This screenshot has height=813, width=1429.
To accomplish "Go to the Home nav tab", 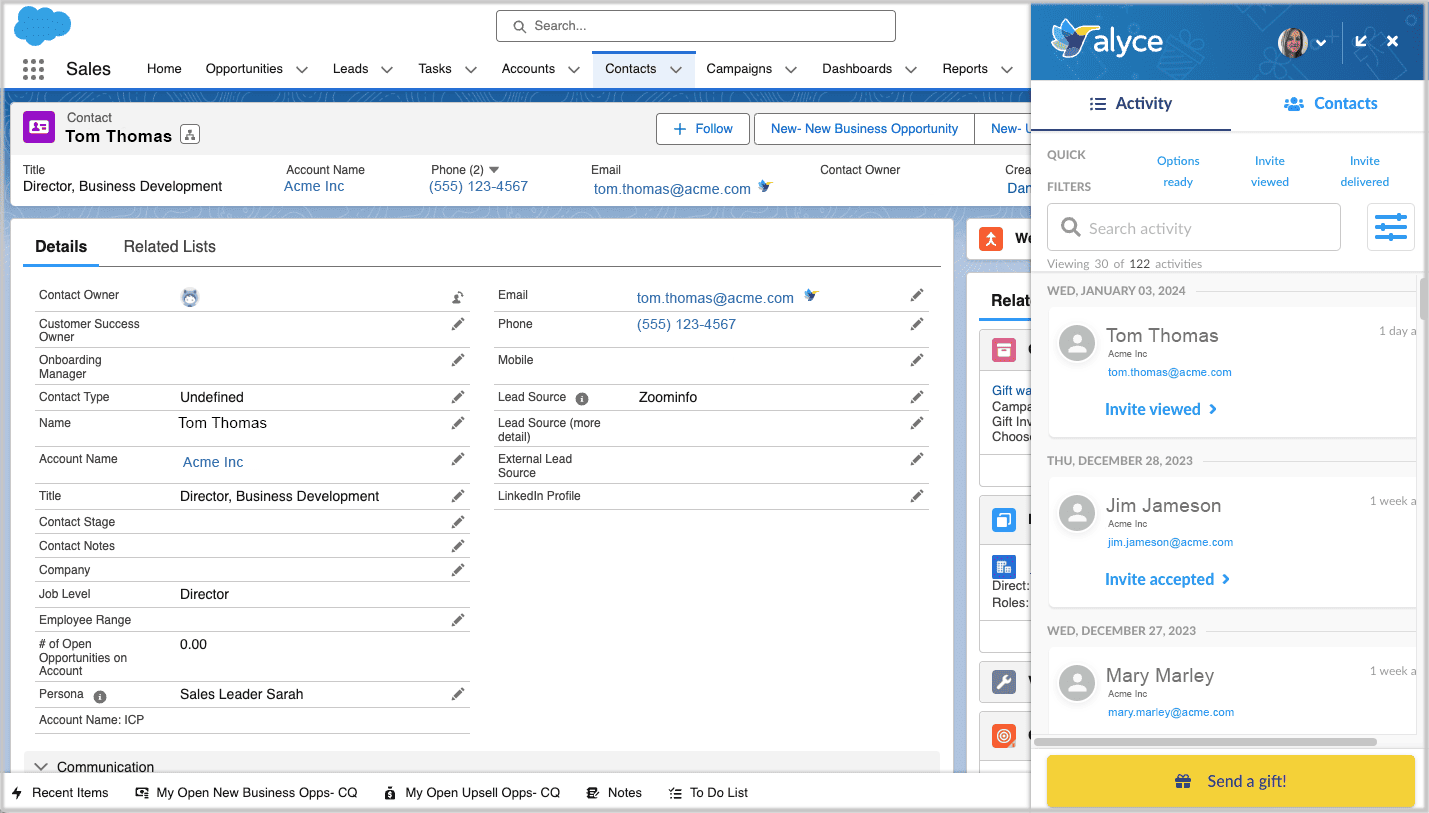I will [x=164, y=69].
